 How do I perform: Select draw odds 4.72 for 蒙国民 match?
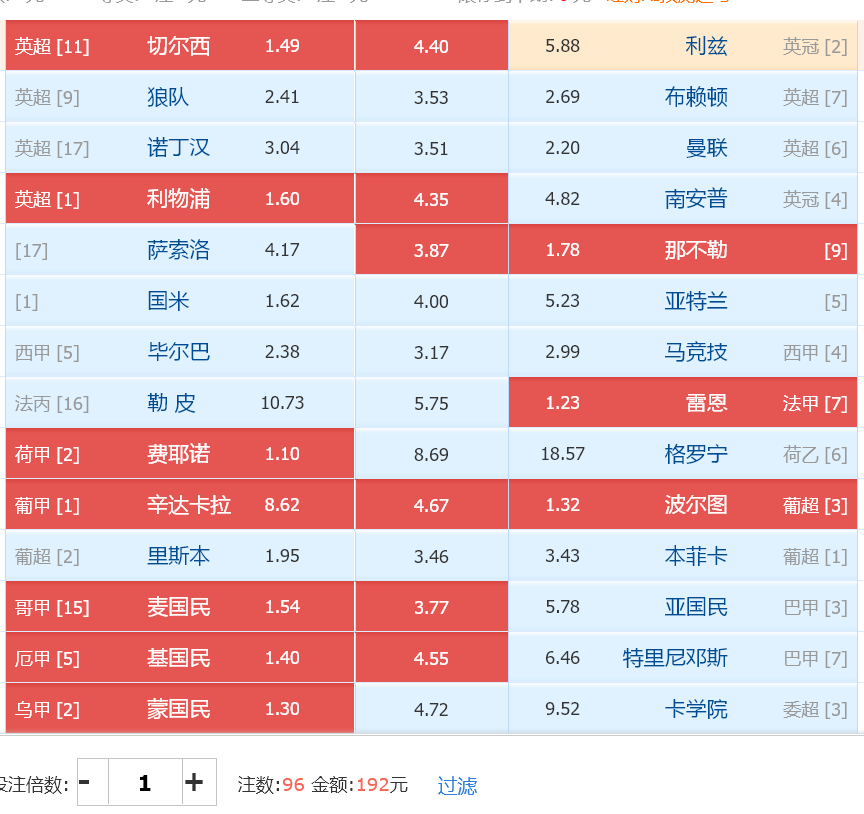tap(431, 709)
